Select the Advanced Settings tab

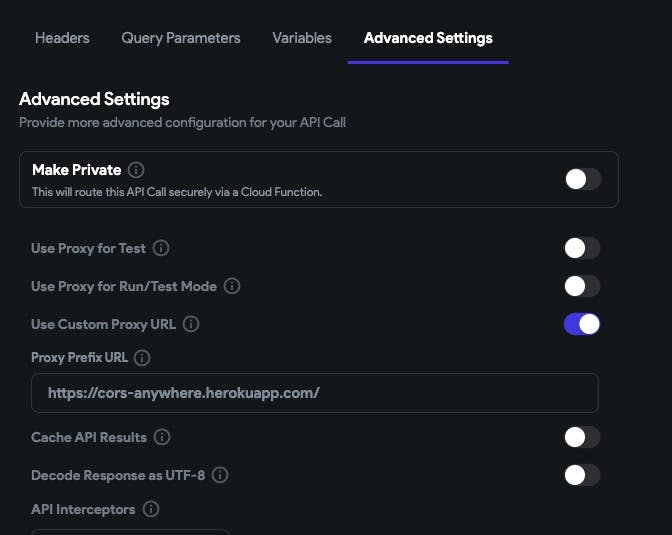pyautogui.click(x=428, y=38)
